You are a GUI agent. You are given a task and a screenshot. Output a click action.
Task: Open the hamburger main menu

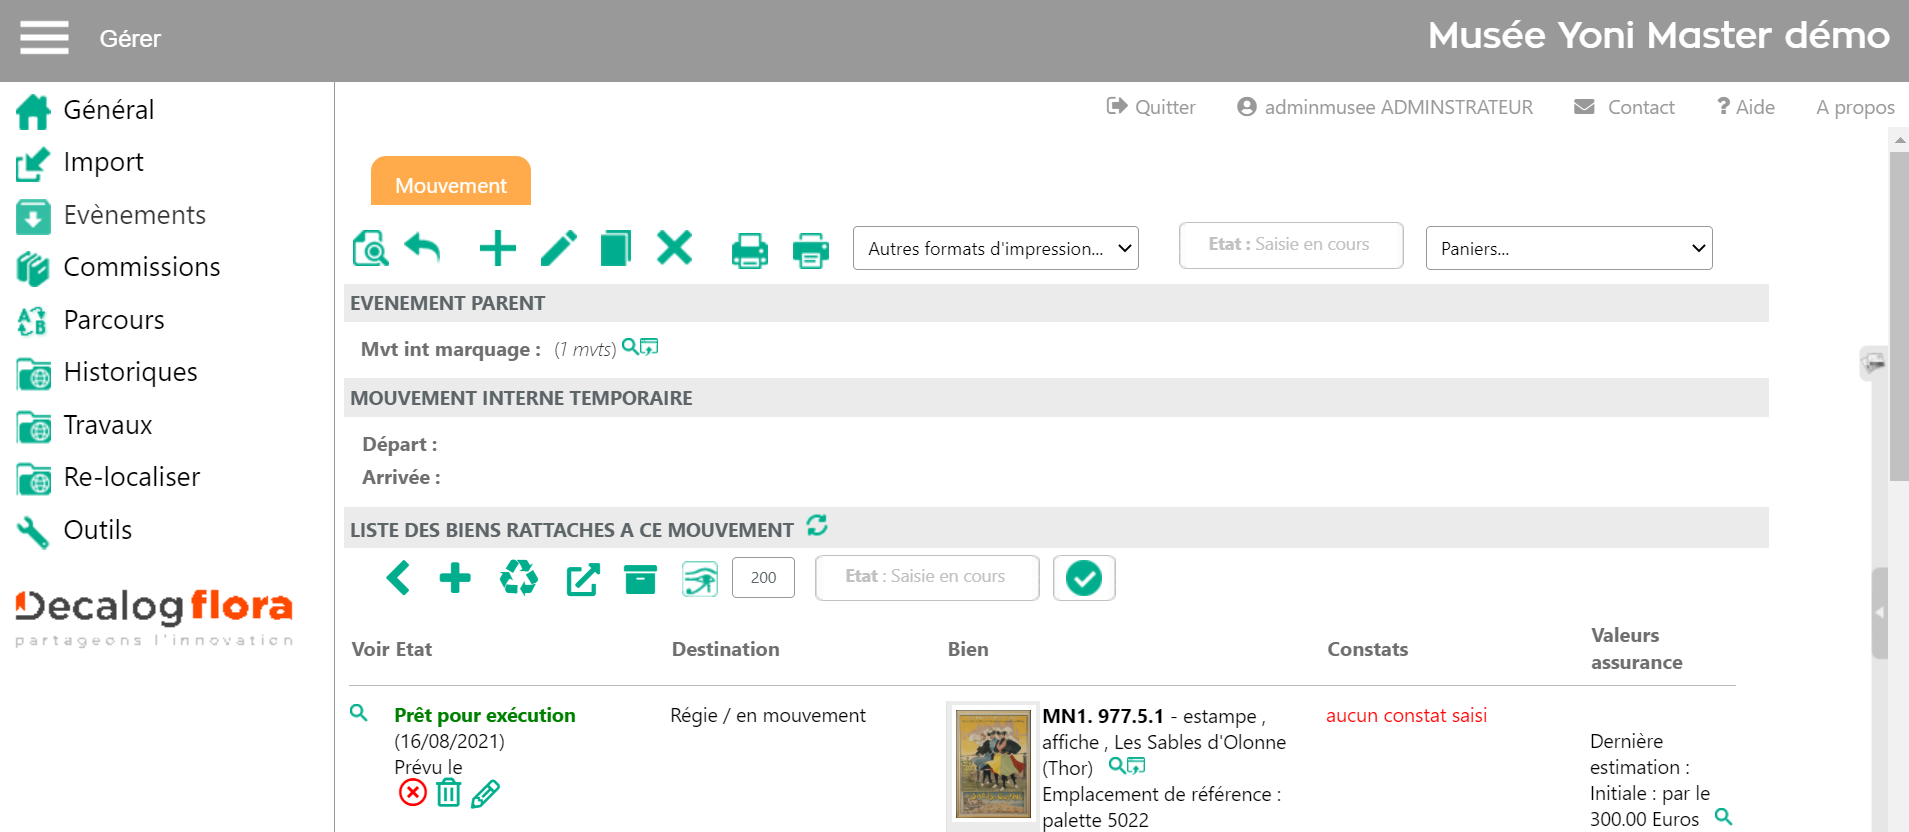(x=44, y=38)
